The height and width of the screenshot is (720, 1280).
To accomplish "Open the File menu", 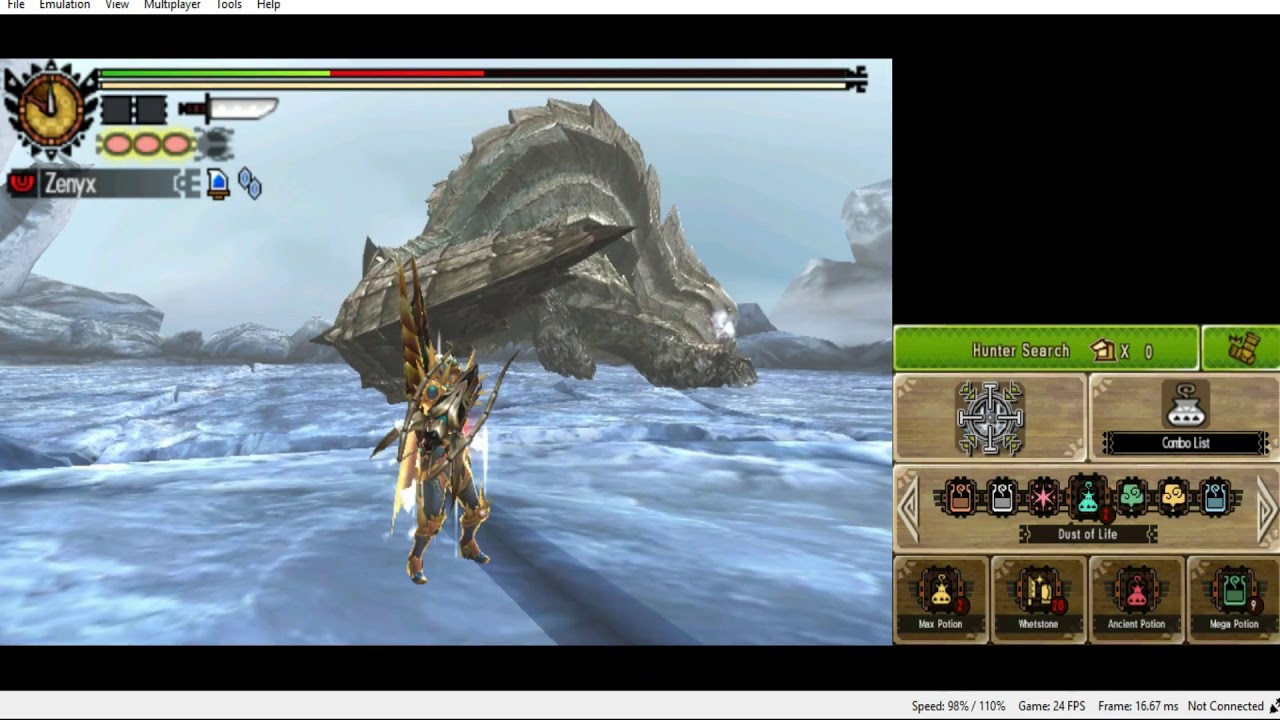I will (x=16, y=5).
